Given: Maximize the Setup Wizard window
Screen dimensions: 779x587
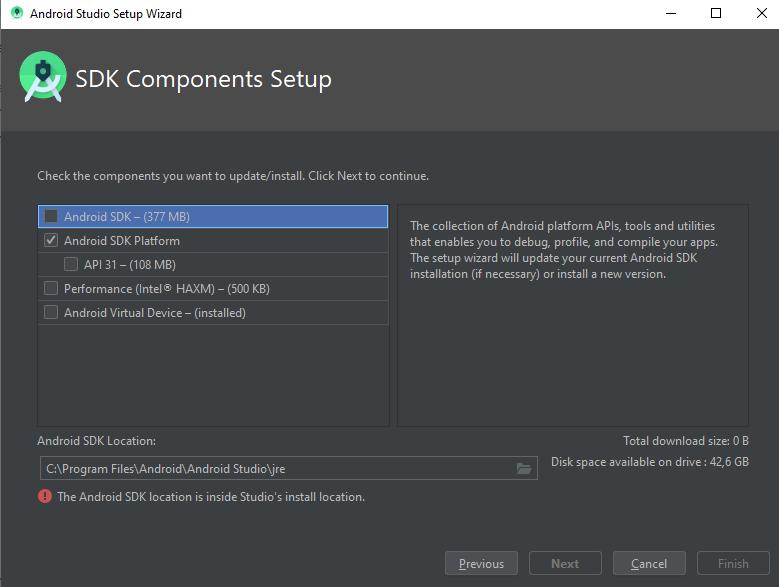Looking at the screenshot, I should 716,13.
